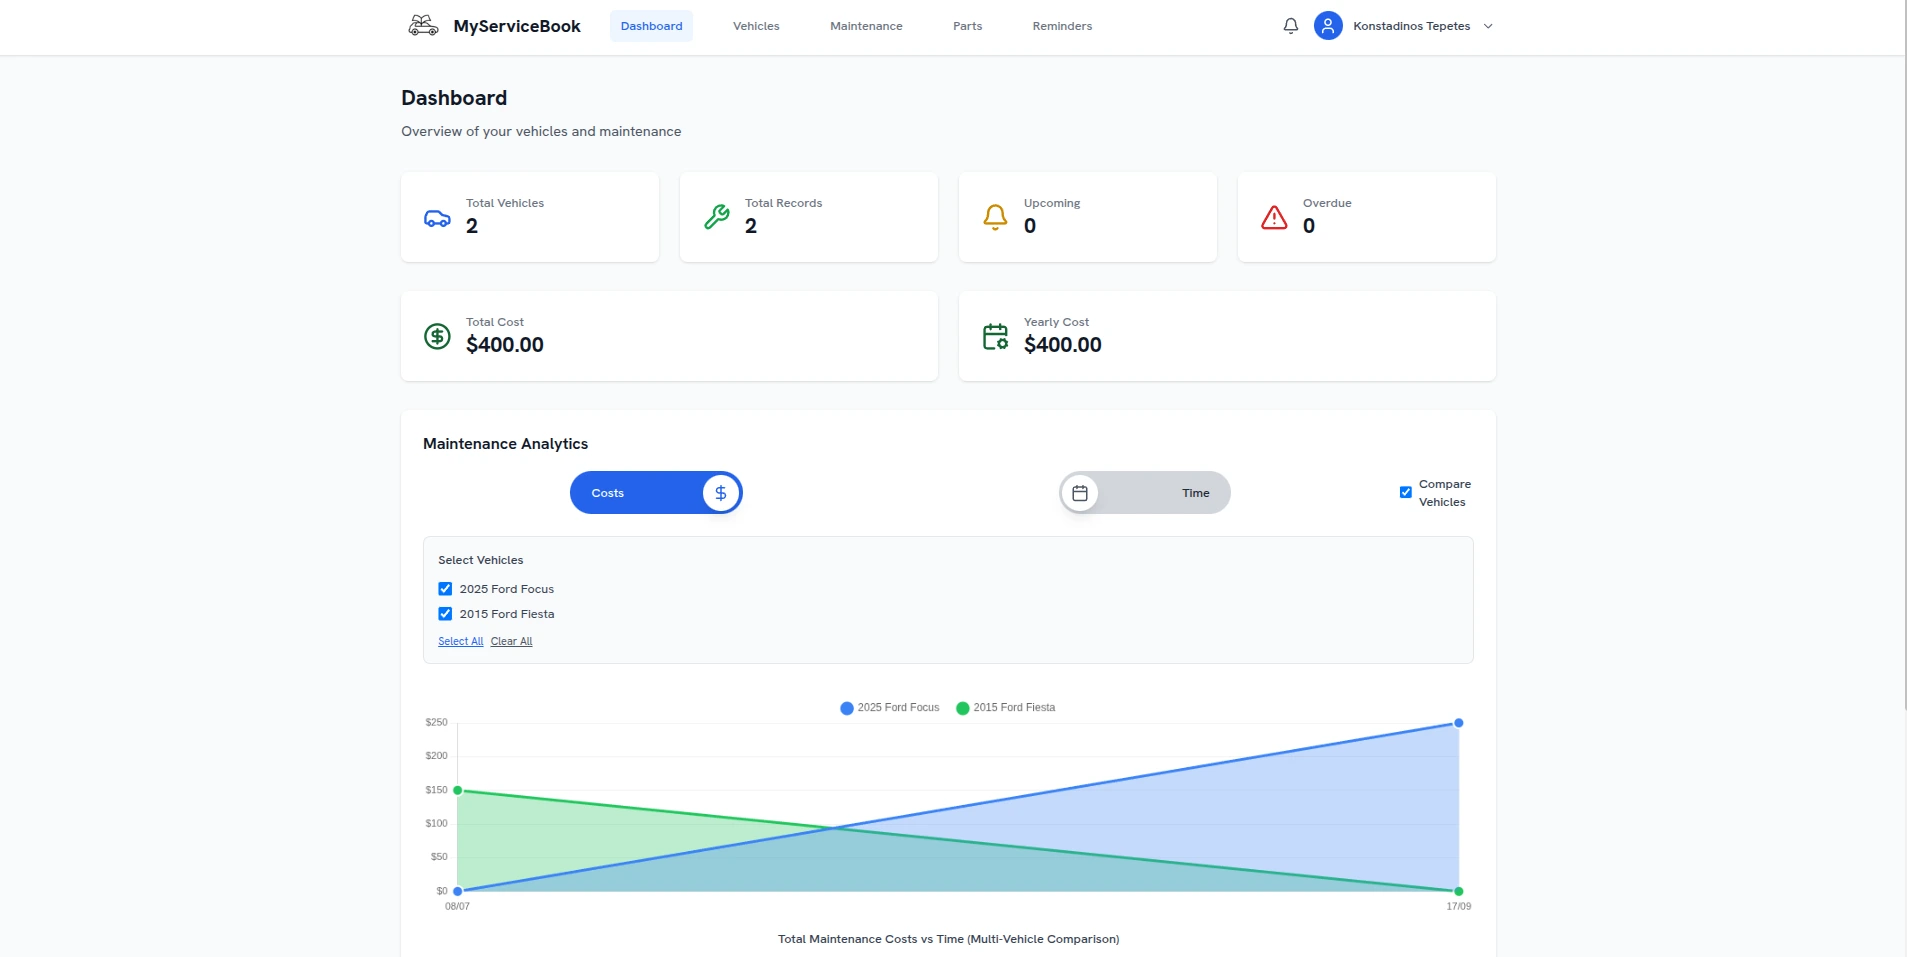This screenshot has height=957, width=1907.
Task: Click the Total Records wrench icon
Action: click(716, 217)
